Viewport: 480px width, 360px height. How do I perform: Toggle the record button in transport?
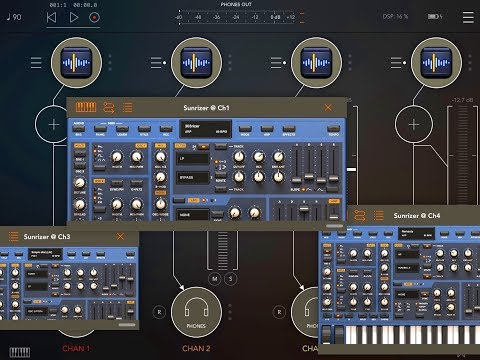(x=94, y=17)
